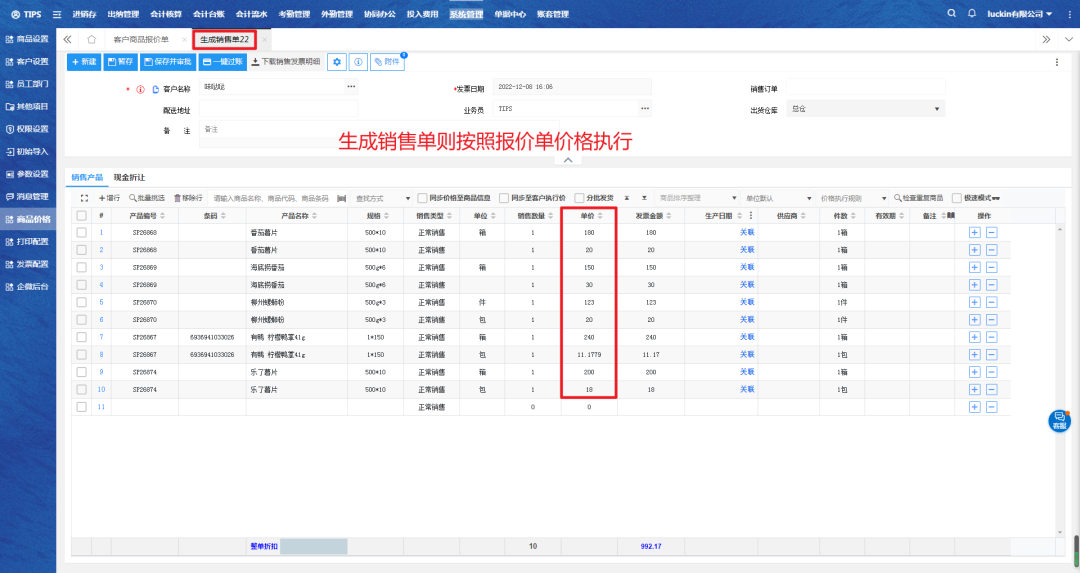The width and height of the screenshot is (1080, 573).
Task: Click the 关联 link in row 3
Action: click(x=747, y=267)
